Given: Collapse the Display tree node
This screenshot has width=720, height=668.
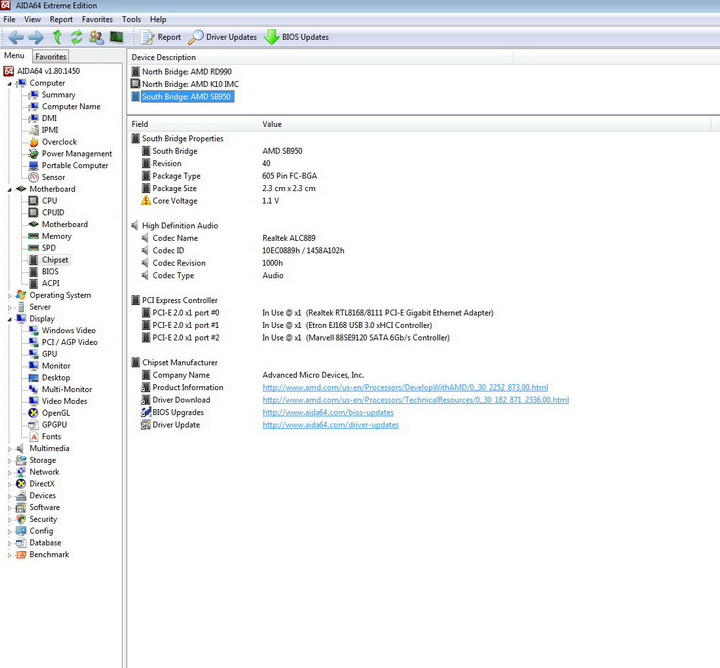Looking at the screenshot, I should tap(9, 319).
